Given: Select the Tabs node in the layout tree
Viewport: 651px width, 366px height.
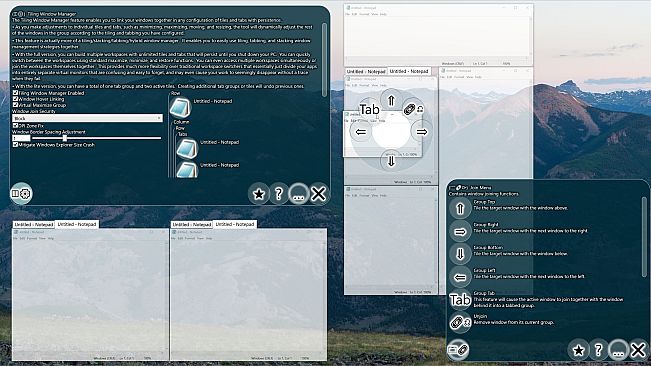Looking at the screenshot, I should pos(182,134).
